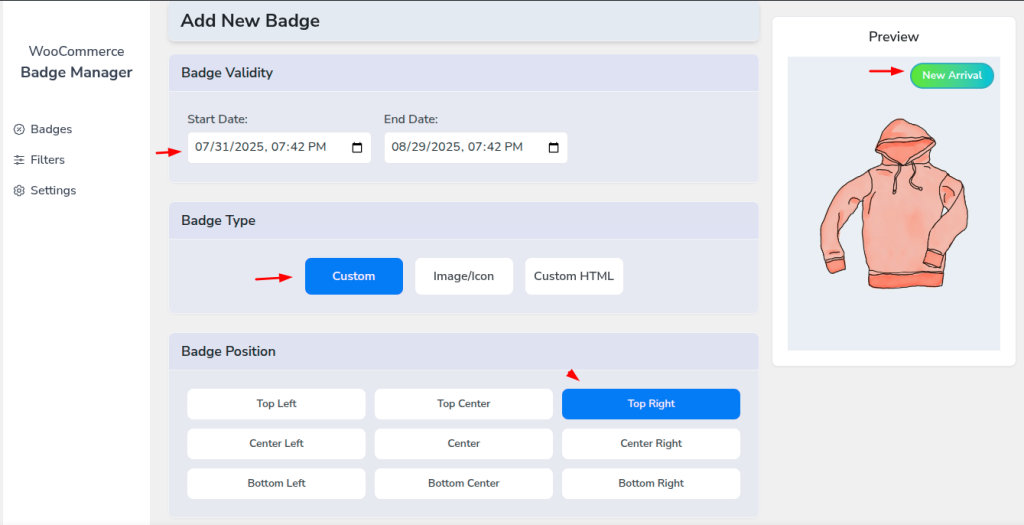Image resolution: width=1024 pixels, height=525 pixels.
Task: Open the End Date calendar picker icon
Action: 554,148
